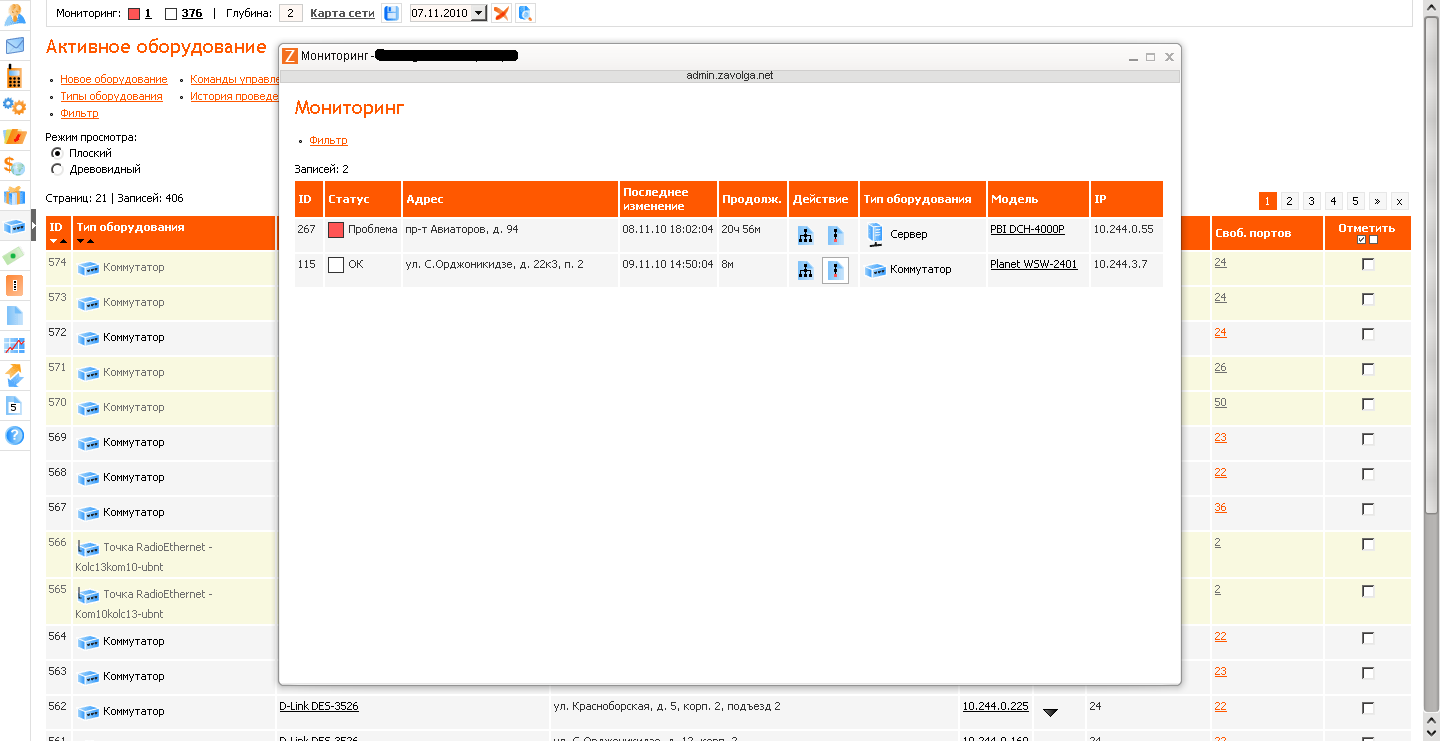Click the save floppy disk icon in top toolbar
The image size is (1440, 741).
391,13
